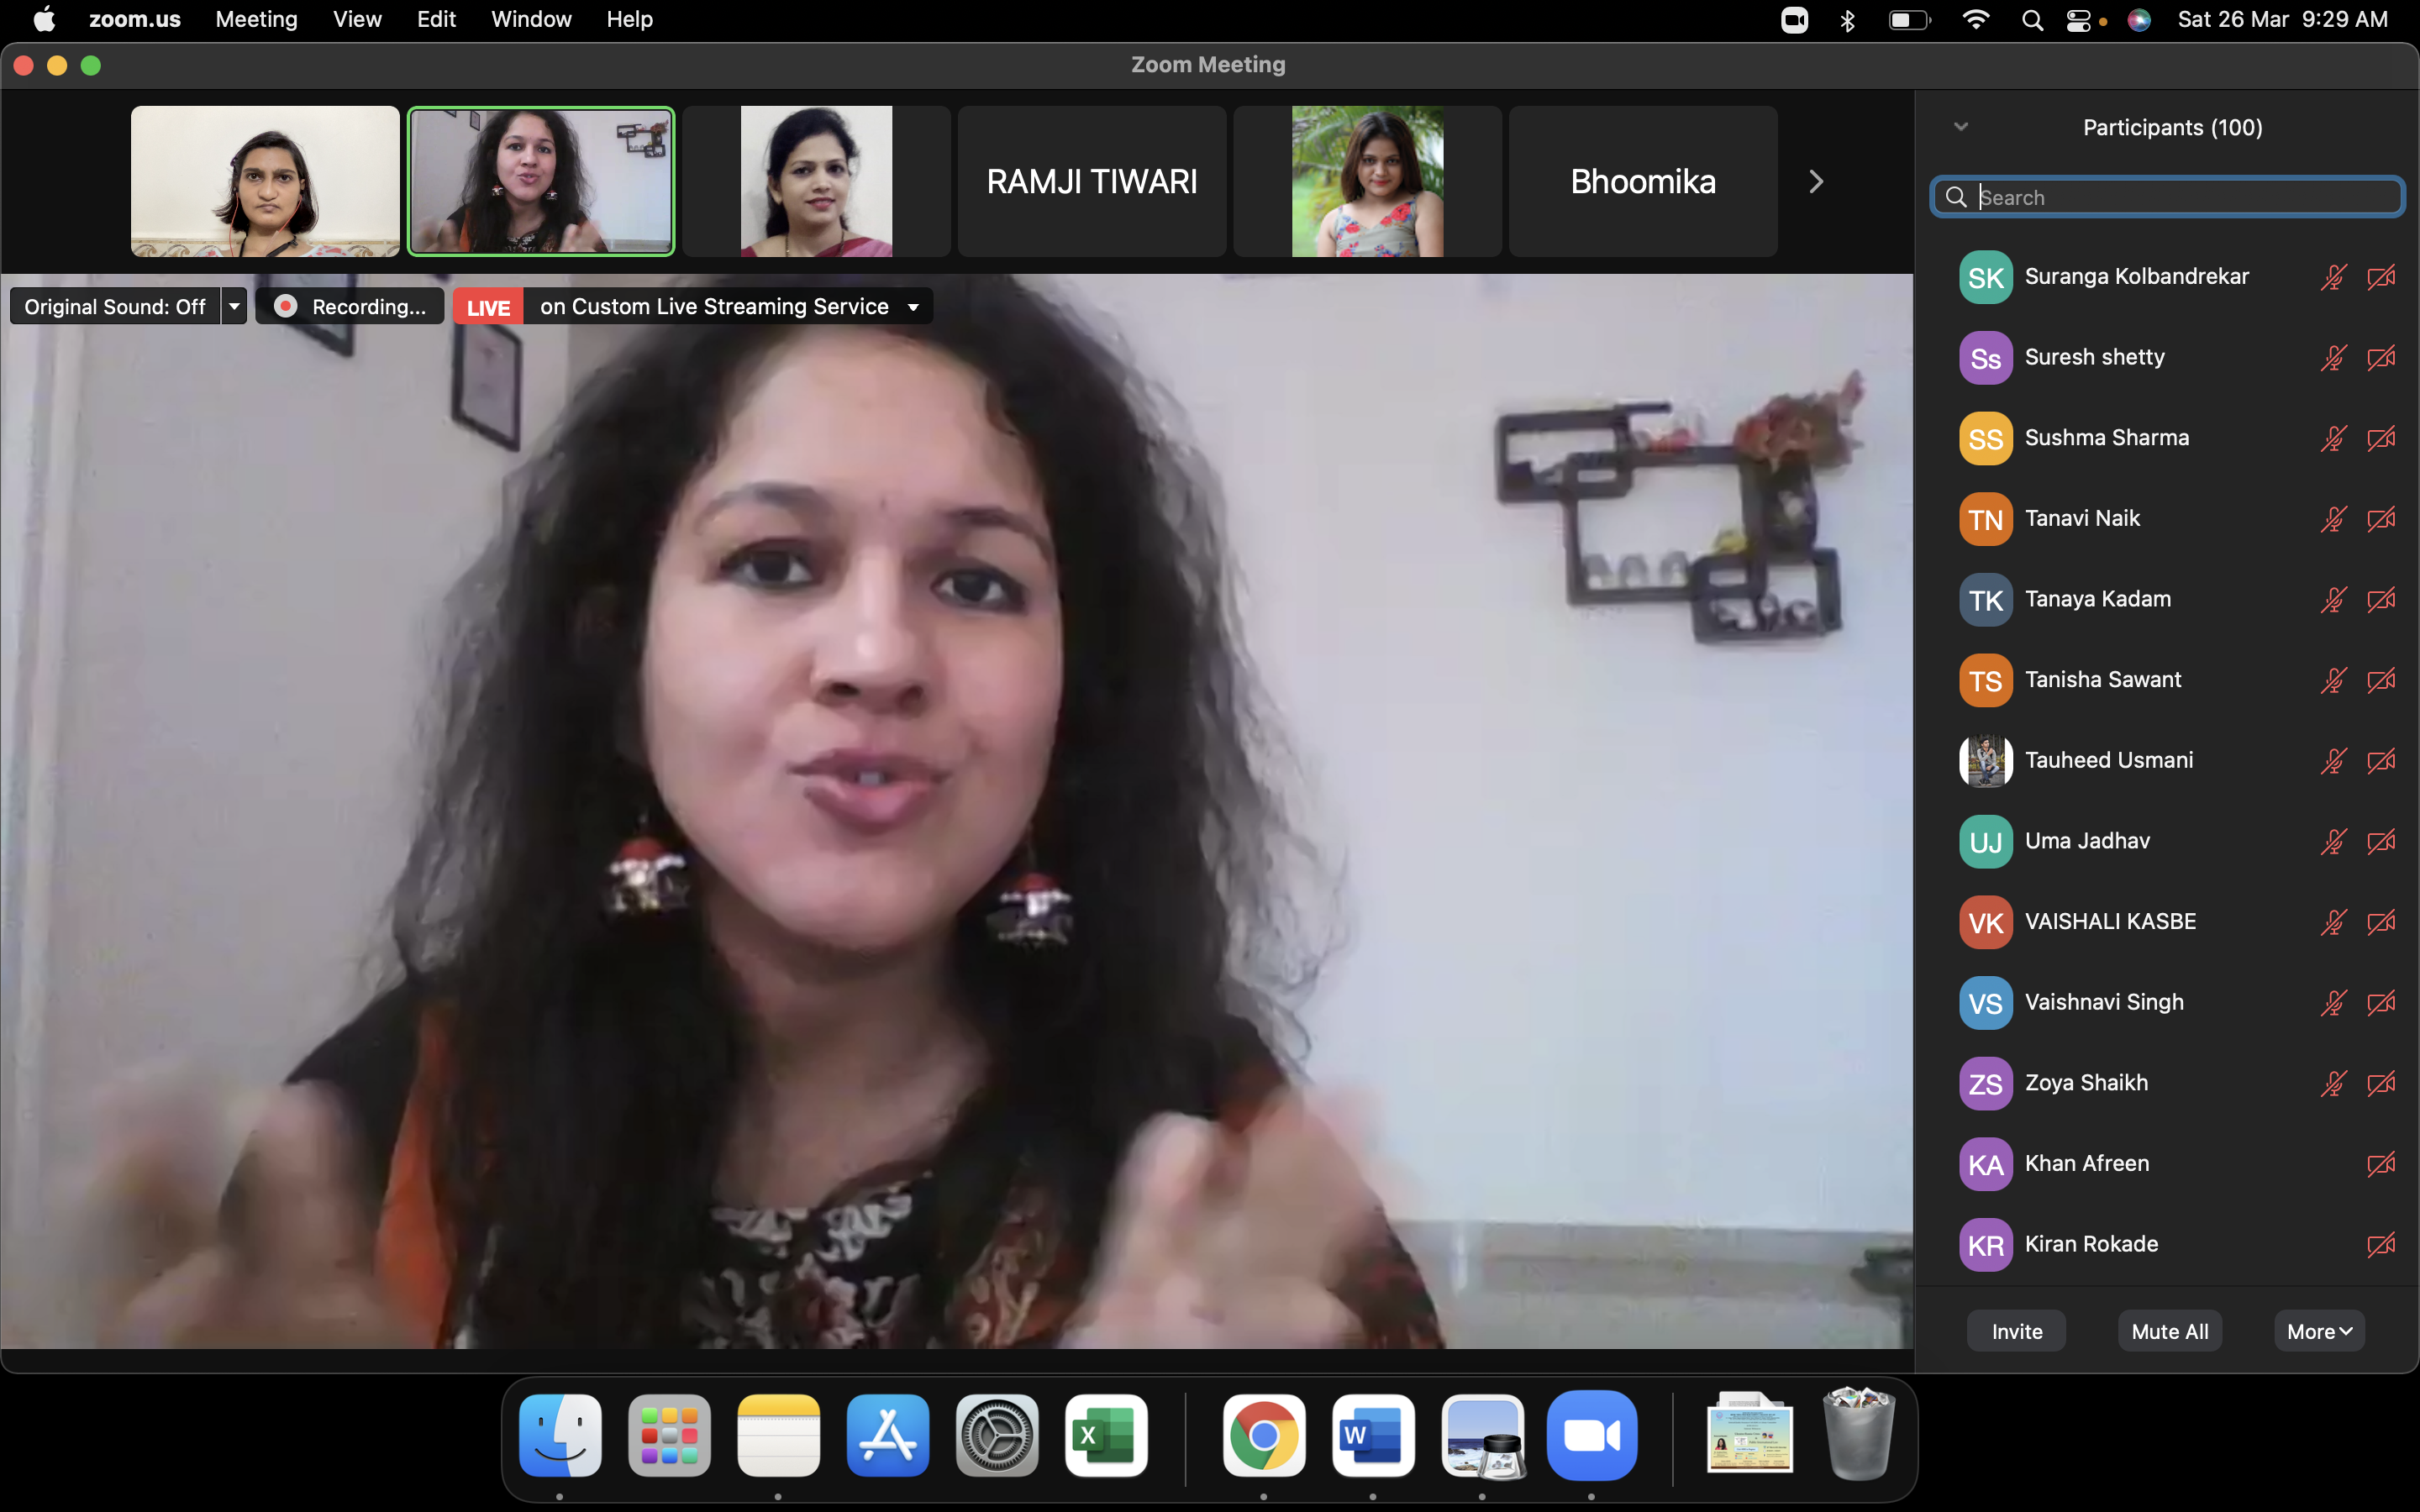This screenshot has height=1512, width=2420.
Task: Collapse the Participants panel chevron
Action: [x=1961, y=127]
